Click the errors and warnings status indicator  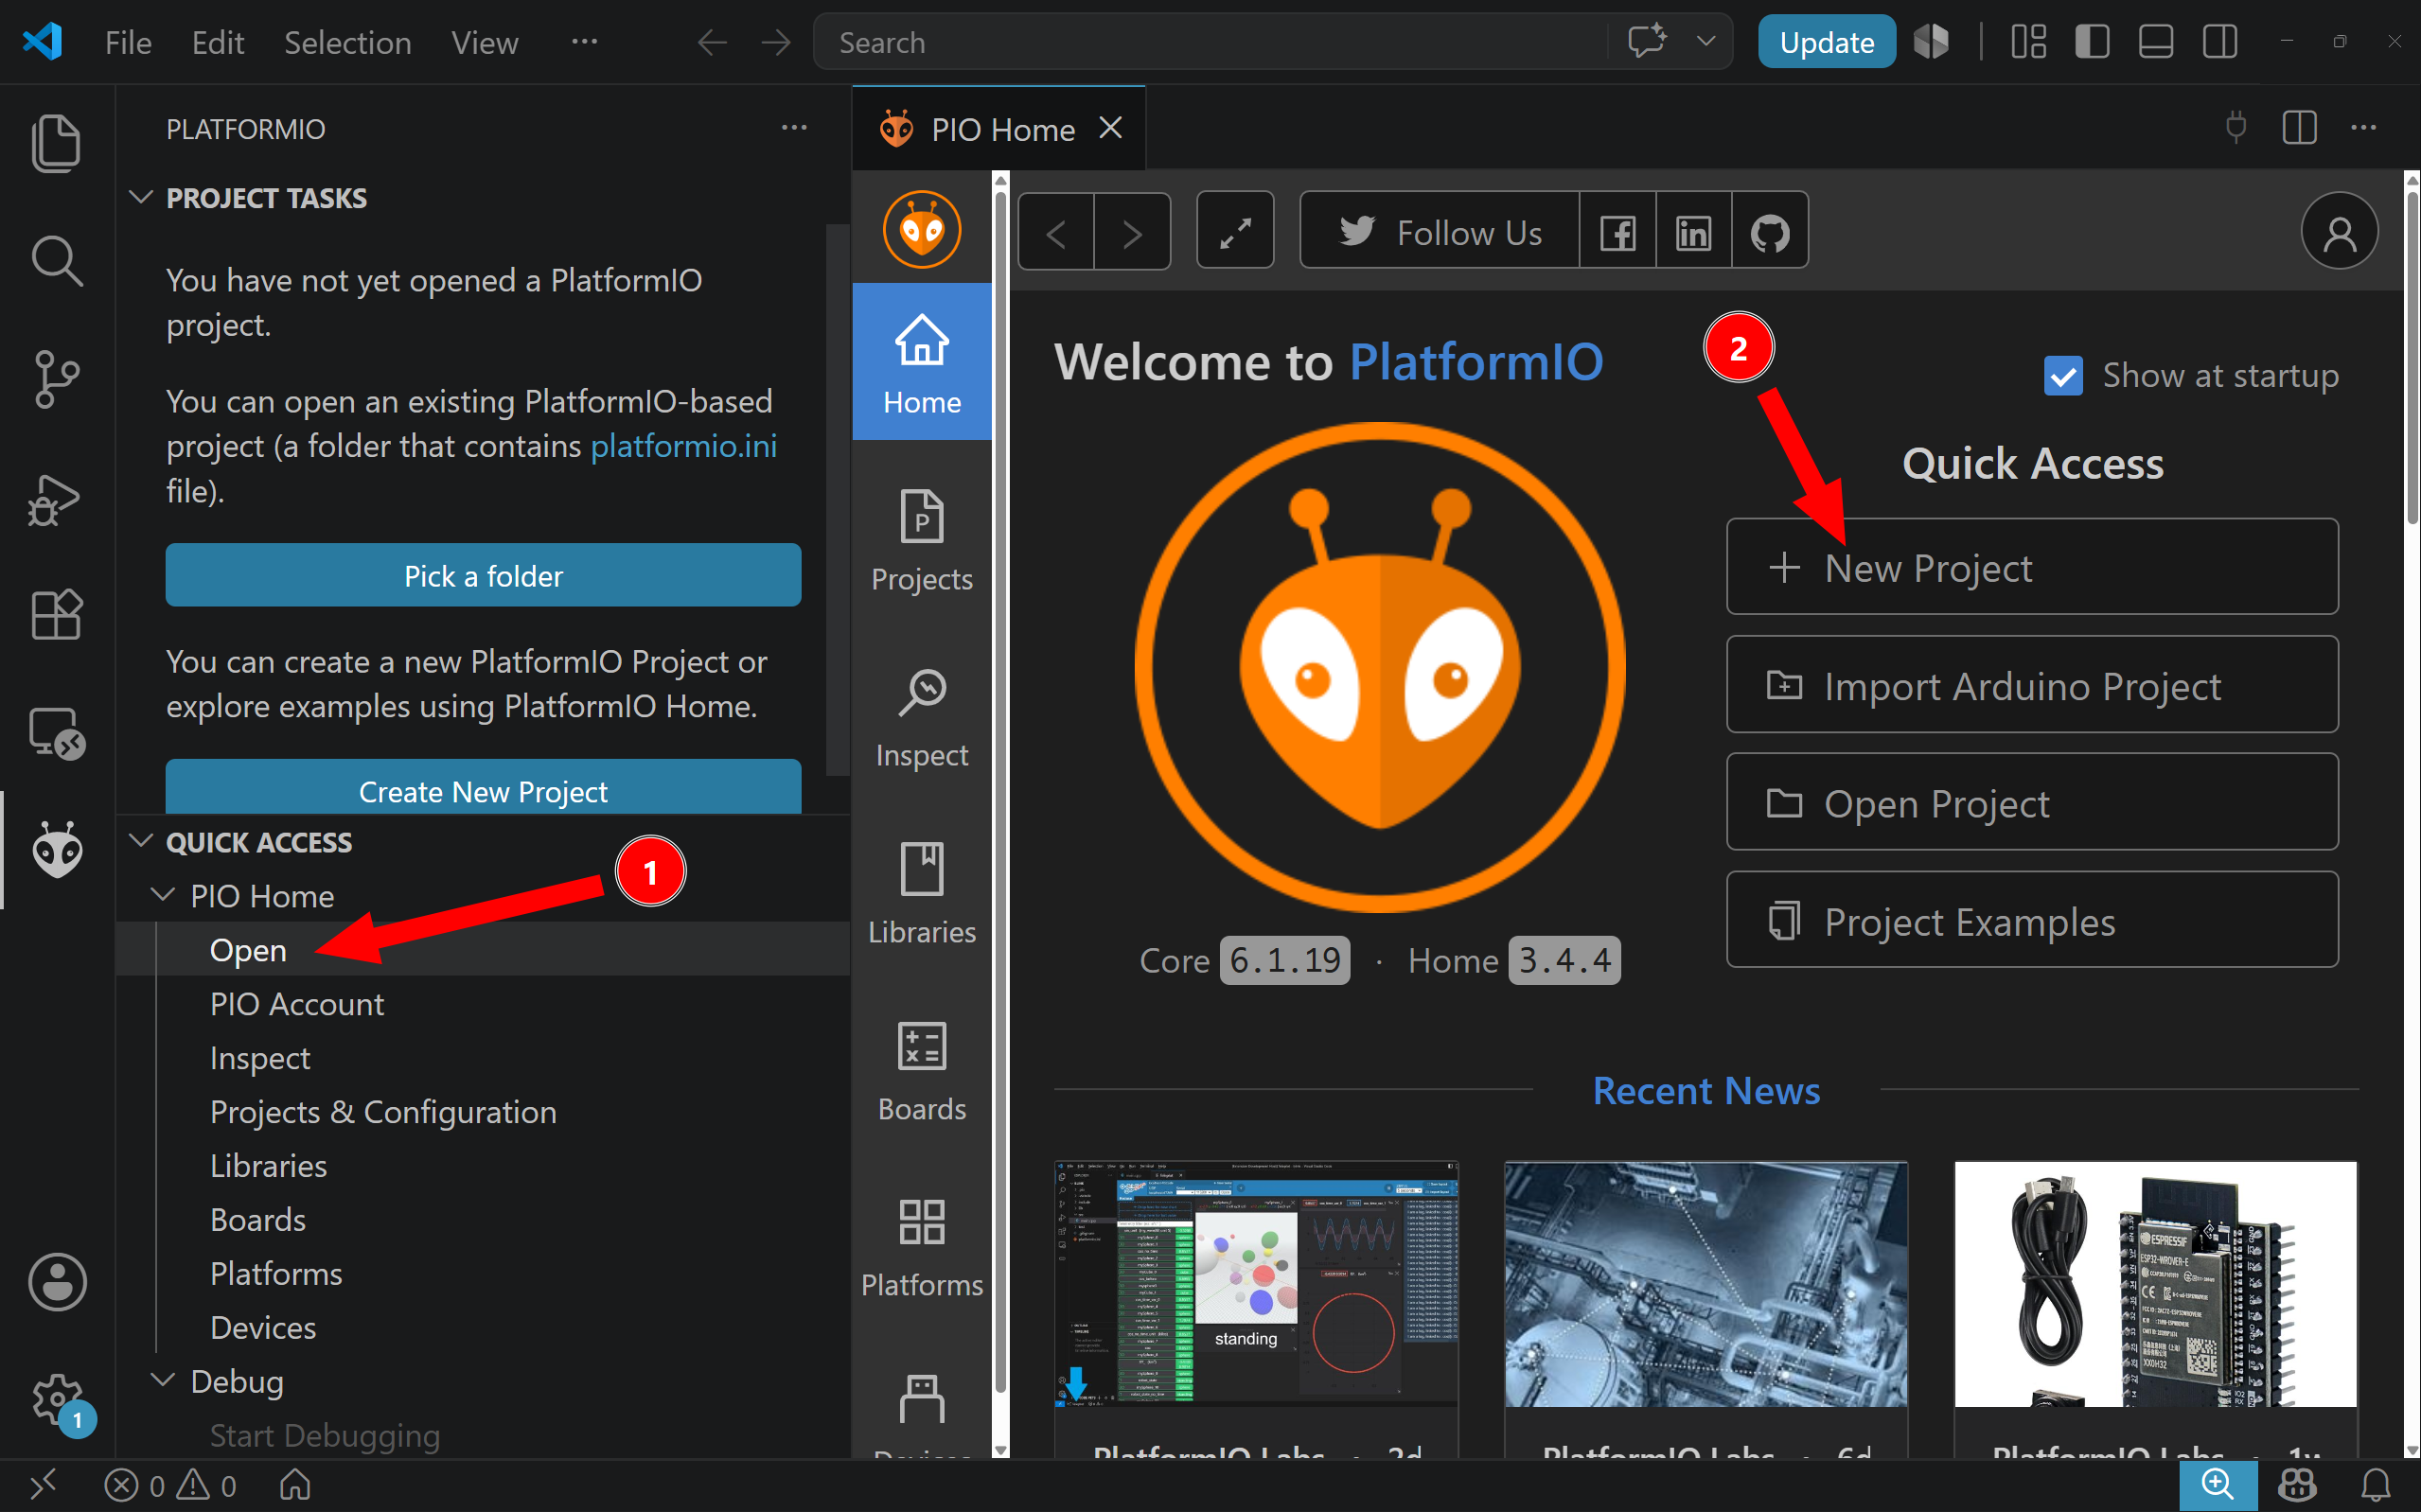coord(170,1485)
